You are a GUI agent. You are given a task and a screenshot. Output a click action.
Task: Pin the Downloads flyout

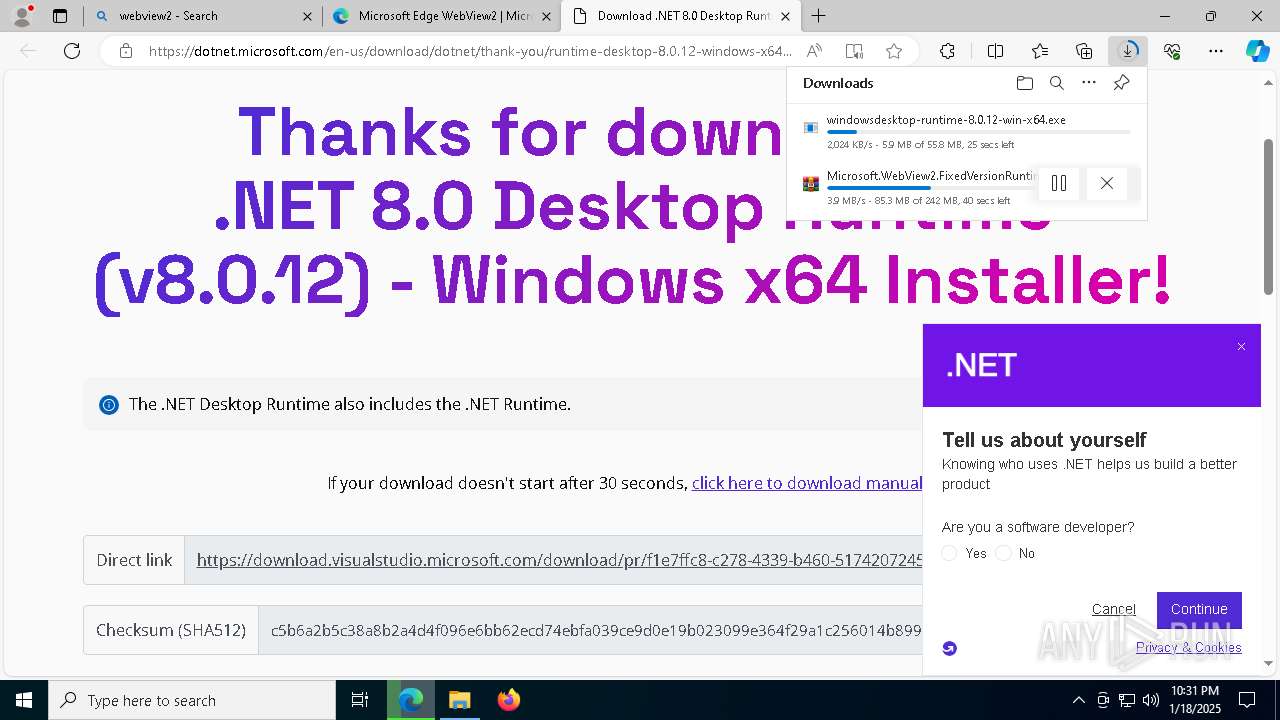coord(1121,83)
